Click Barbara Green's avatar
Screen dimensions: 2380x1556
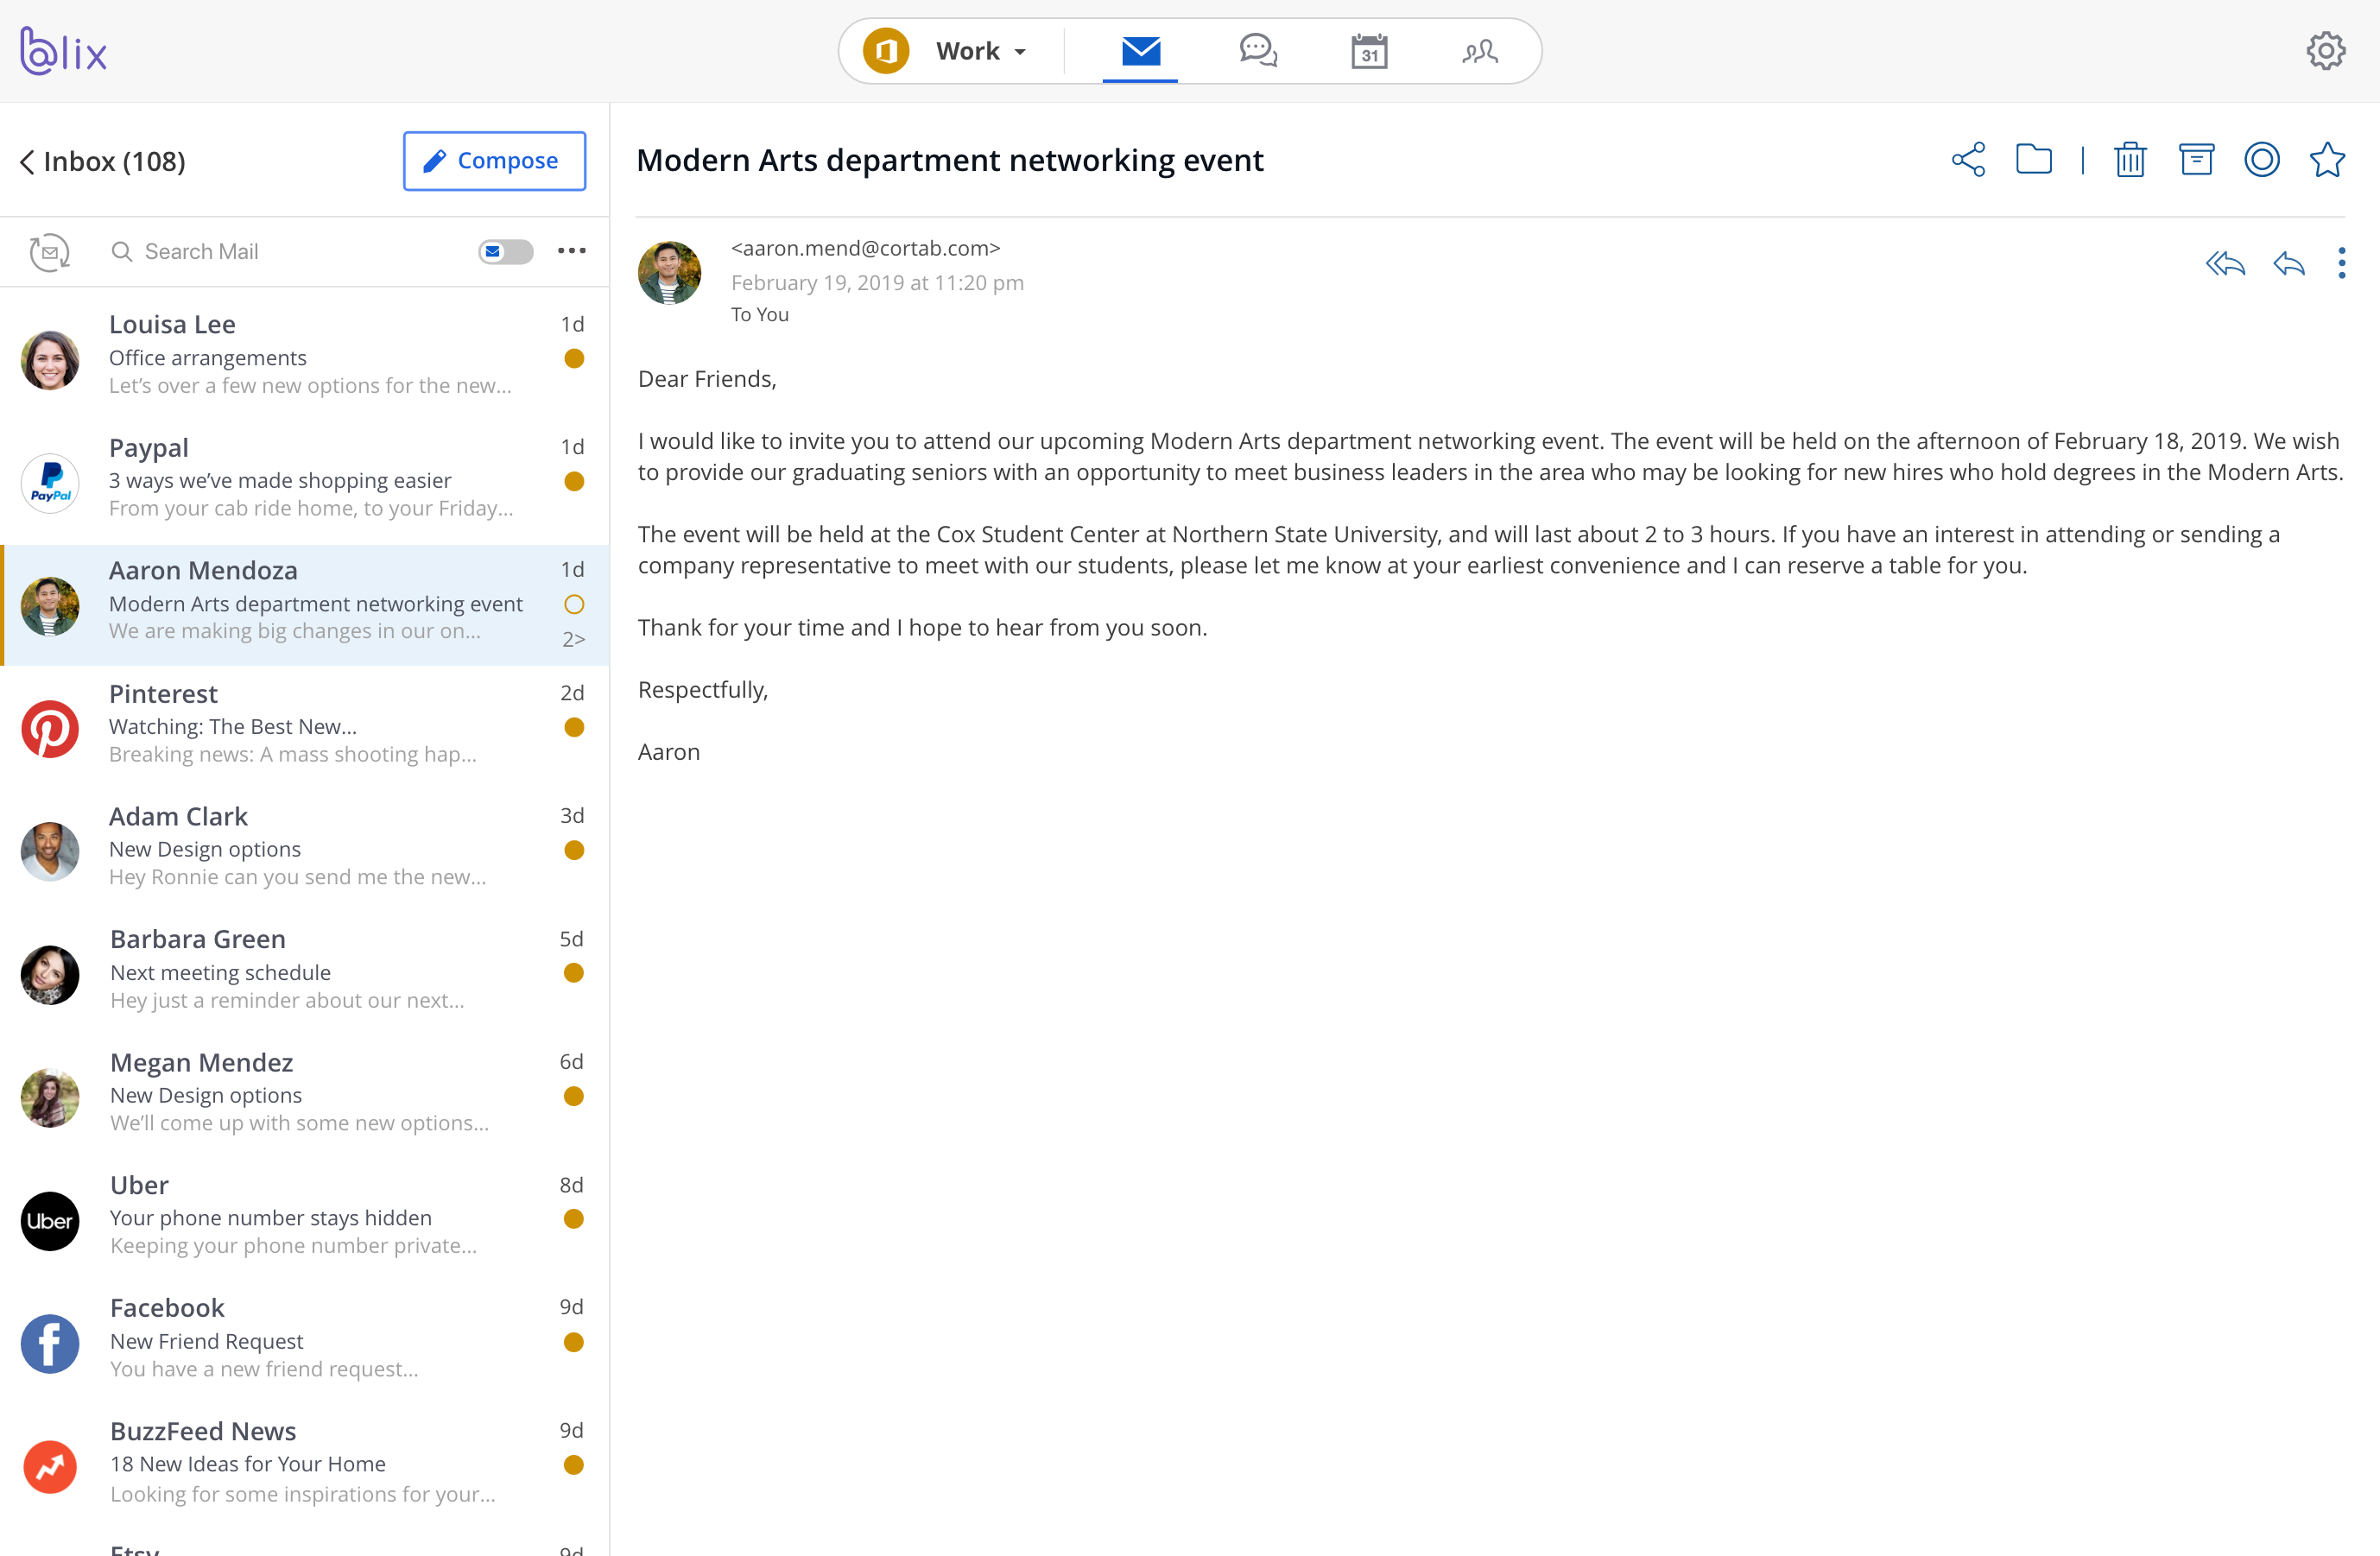50,975
